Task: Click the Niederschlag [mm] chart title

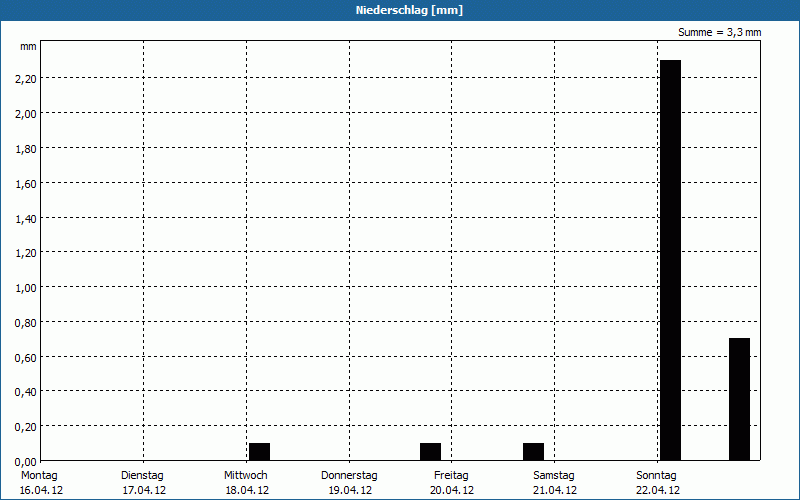Action: click(409, 10)
